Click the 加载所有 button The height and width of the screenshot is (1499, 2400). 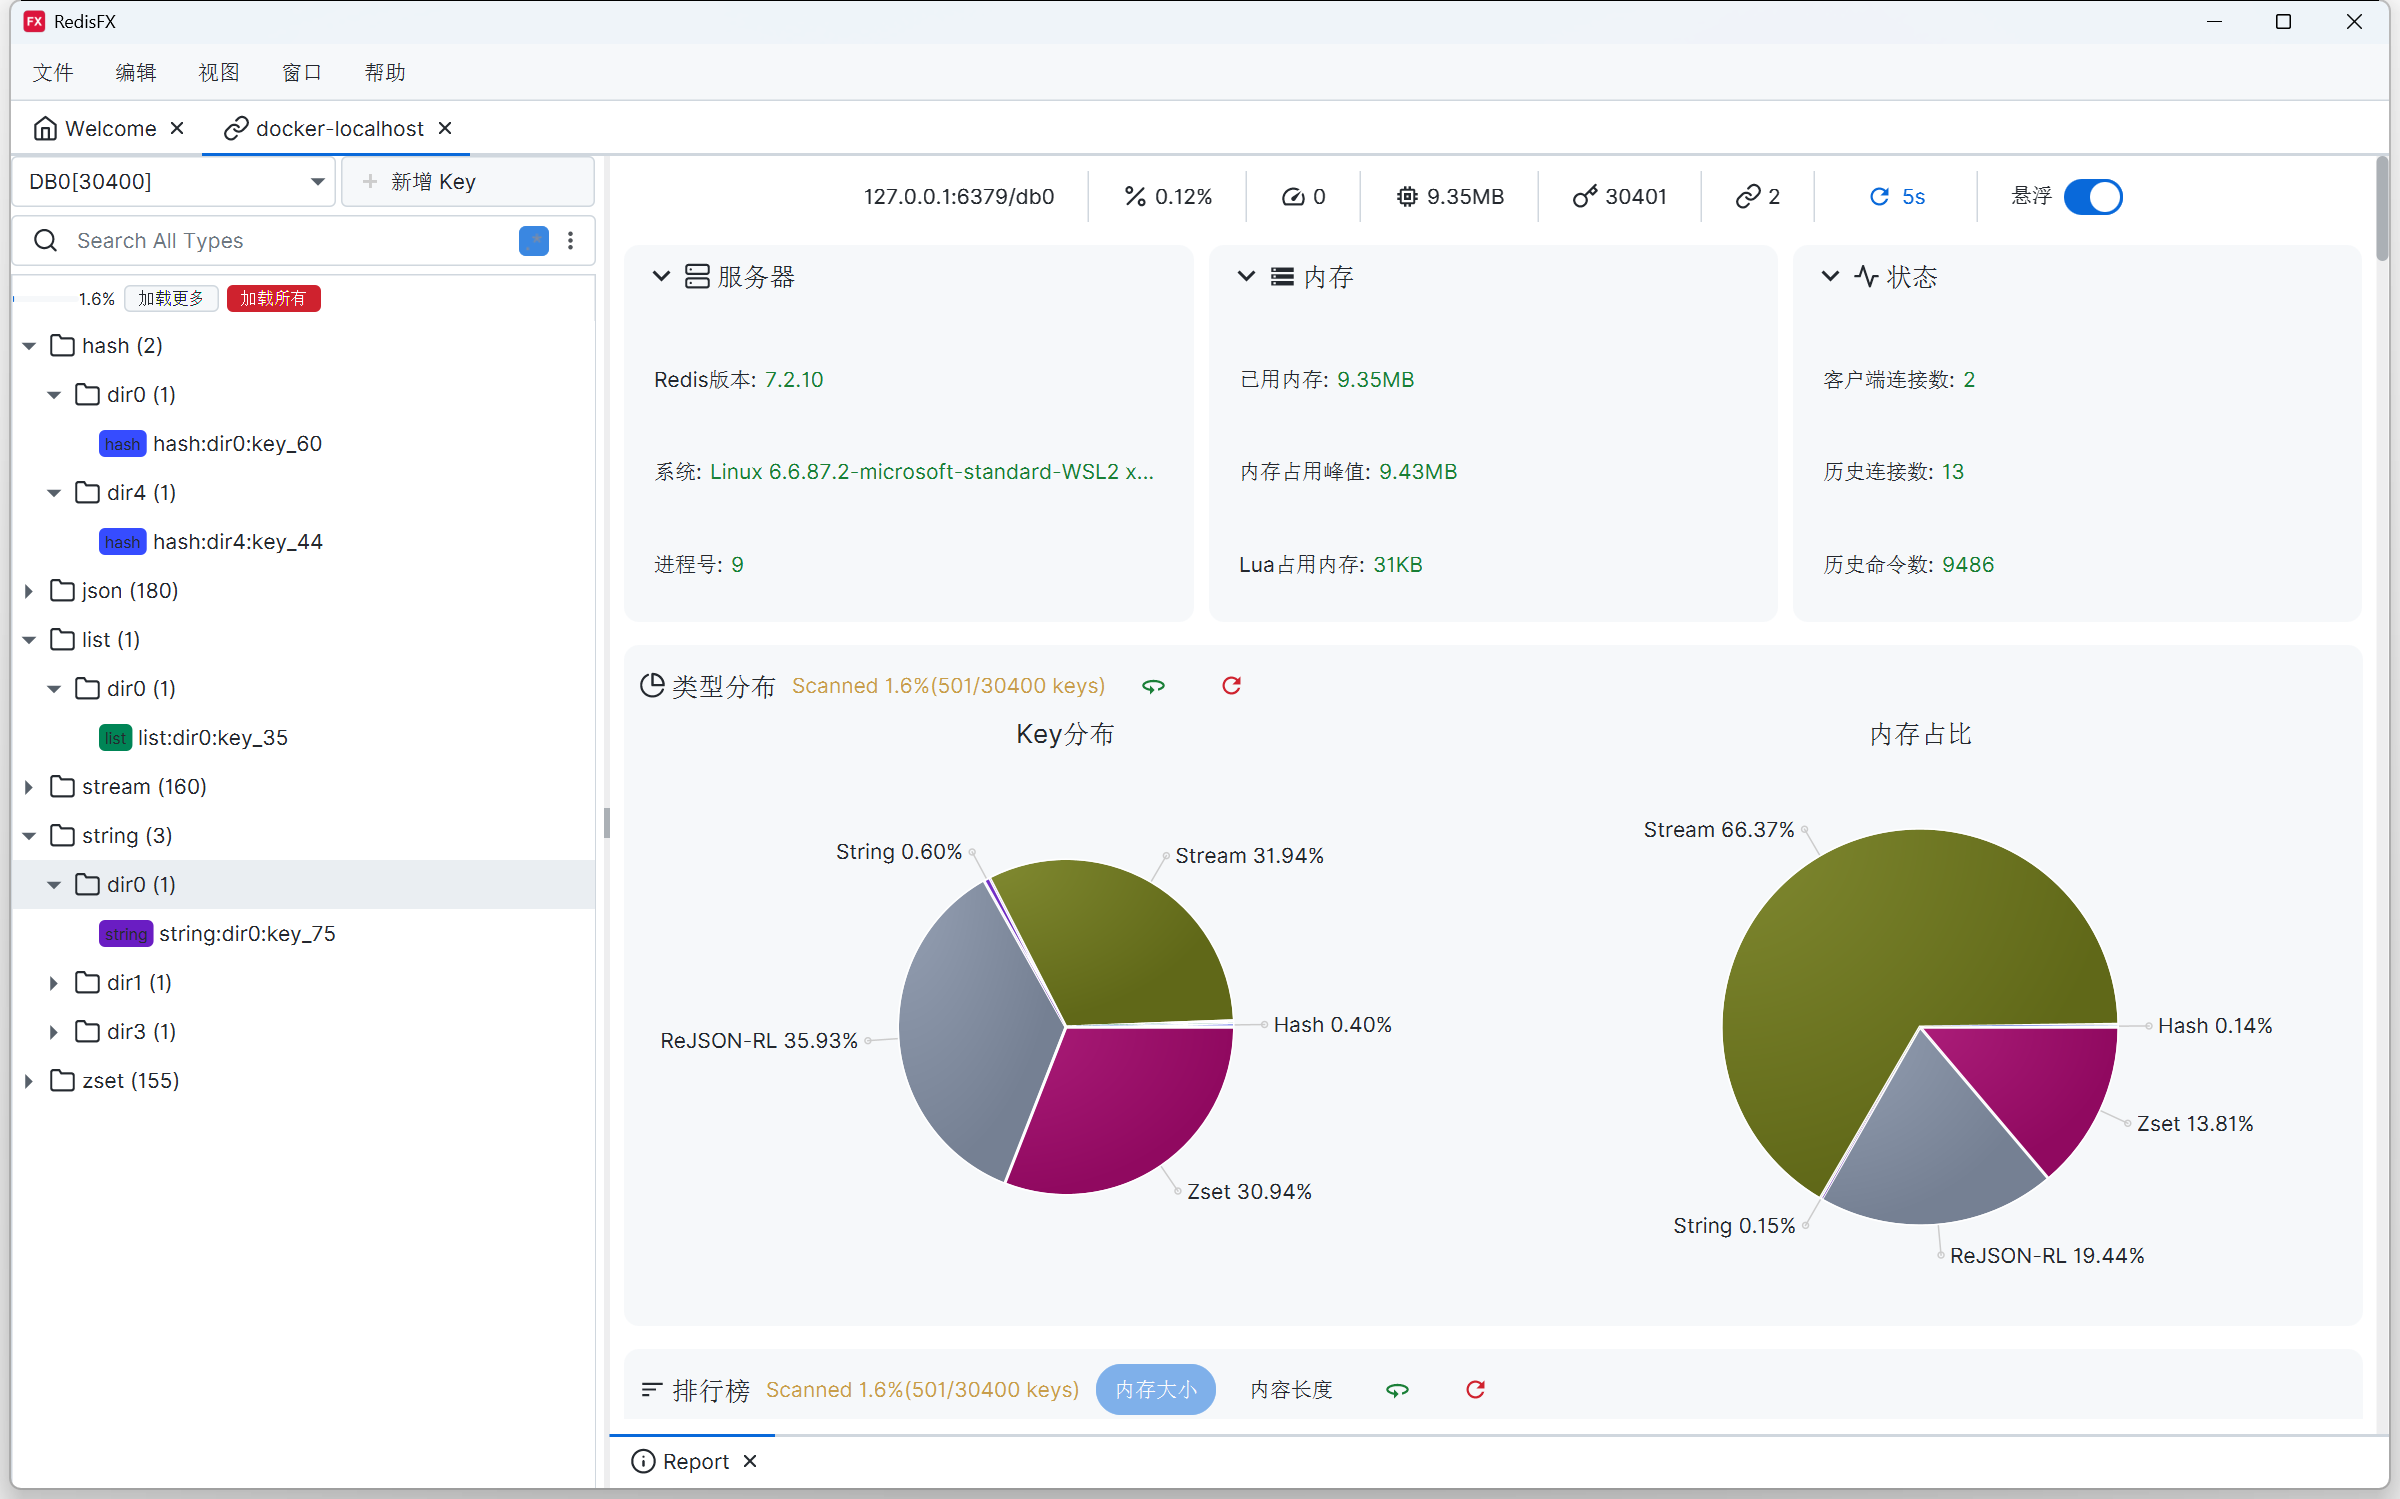(x=273, y=298)
